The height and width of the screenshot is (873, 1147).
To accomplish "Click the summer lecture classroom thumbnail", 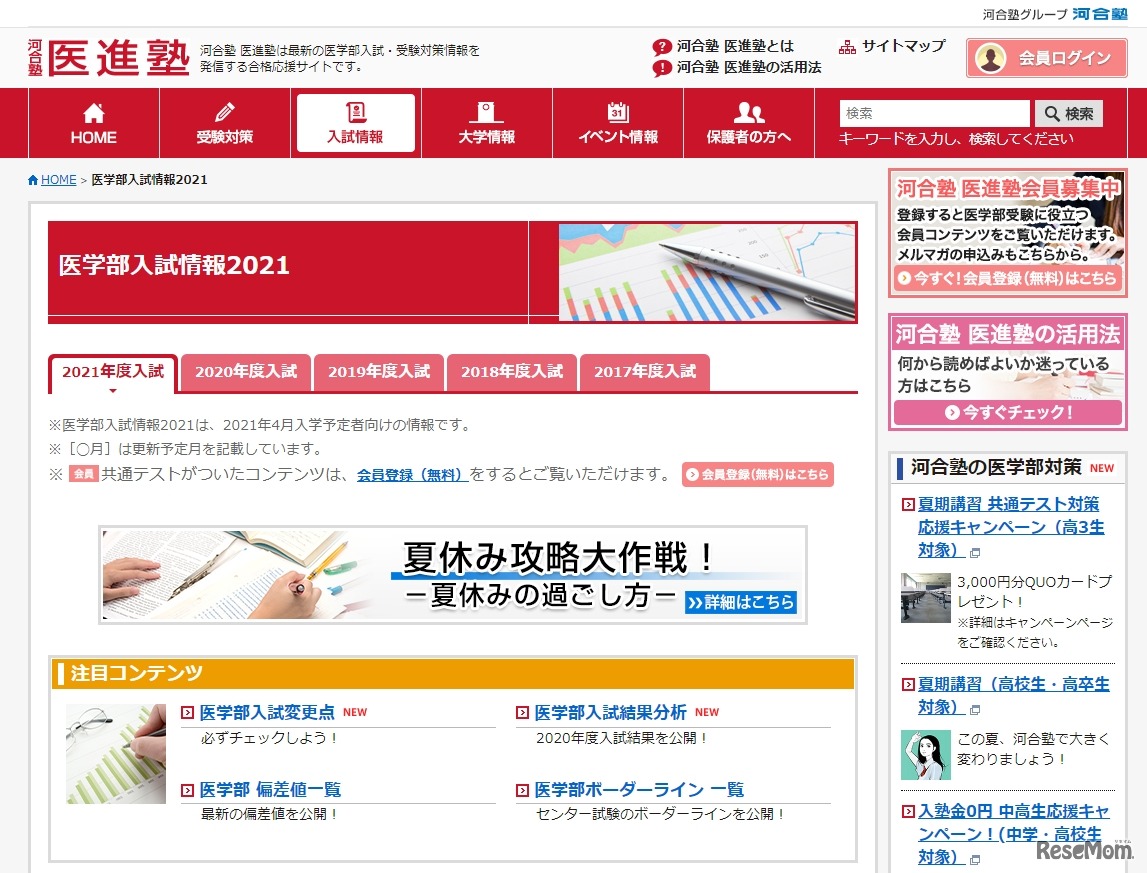I will [925, 600].
